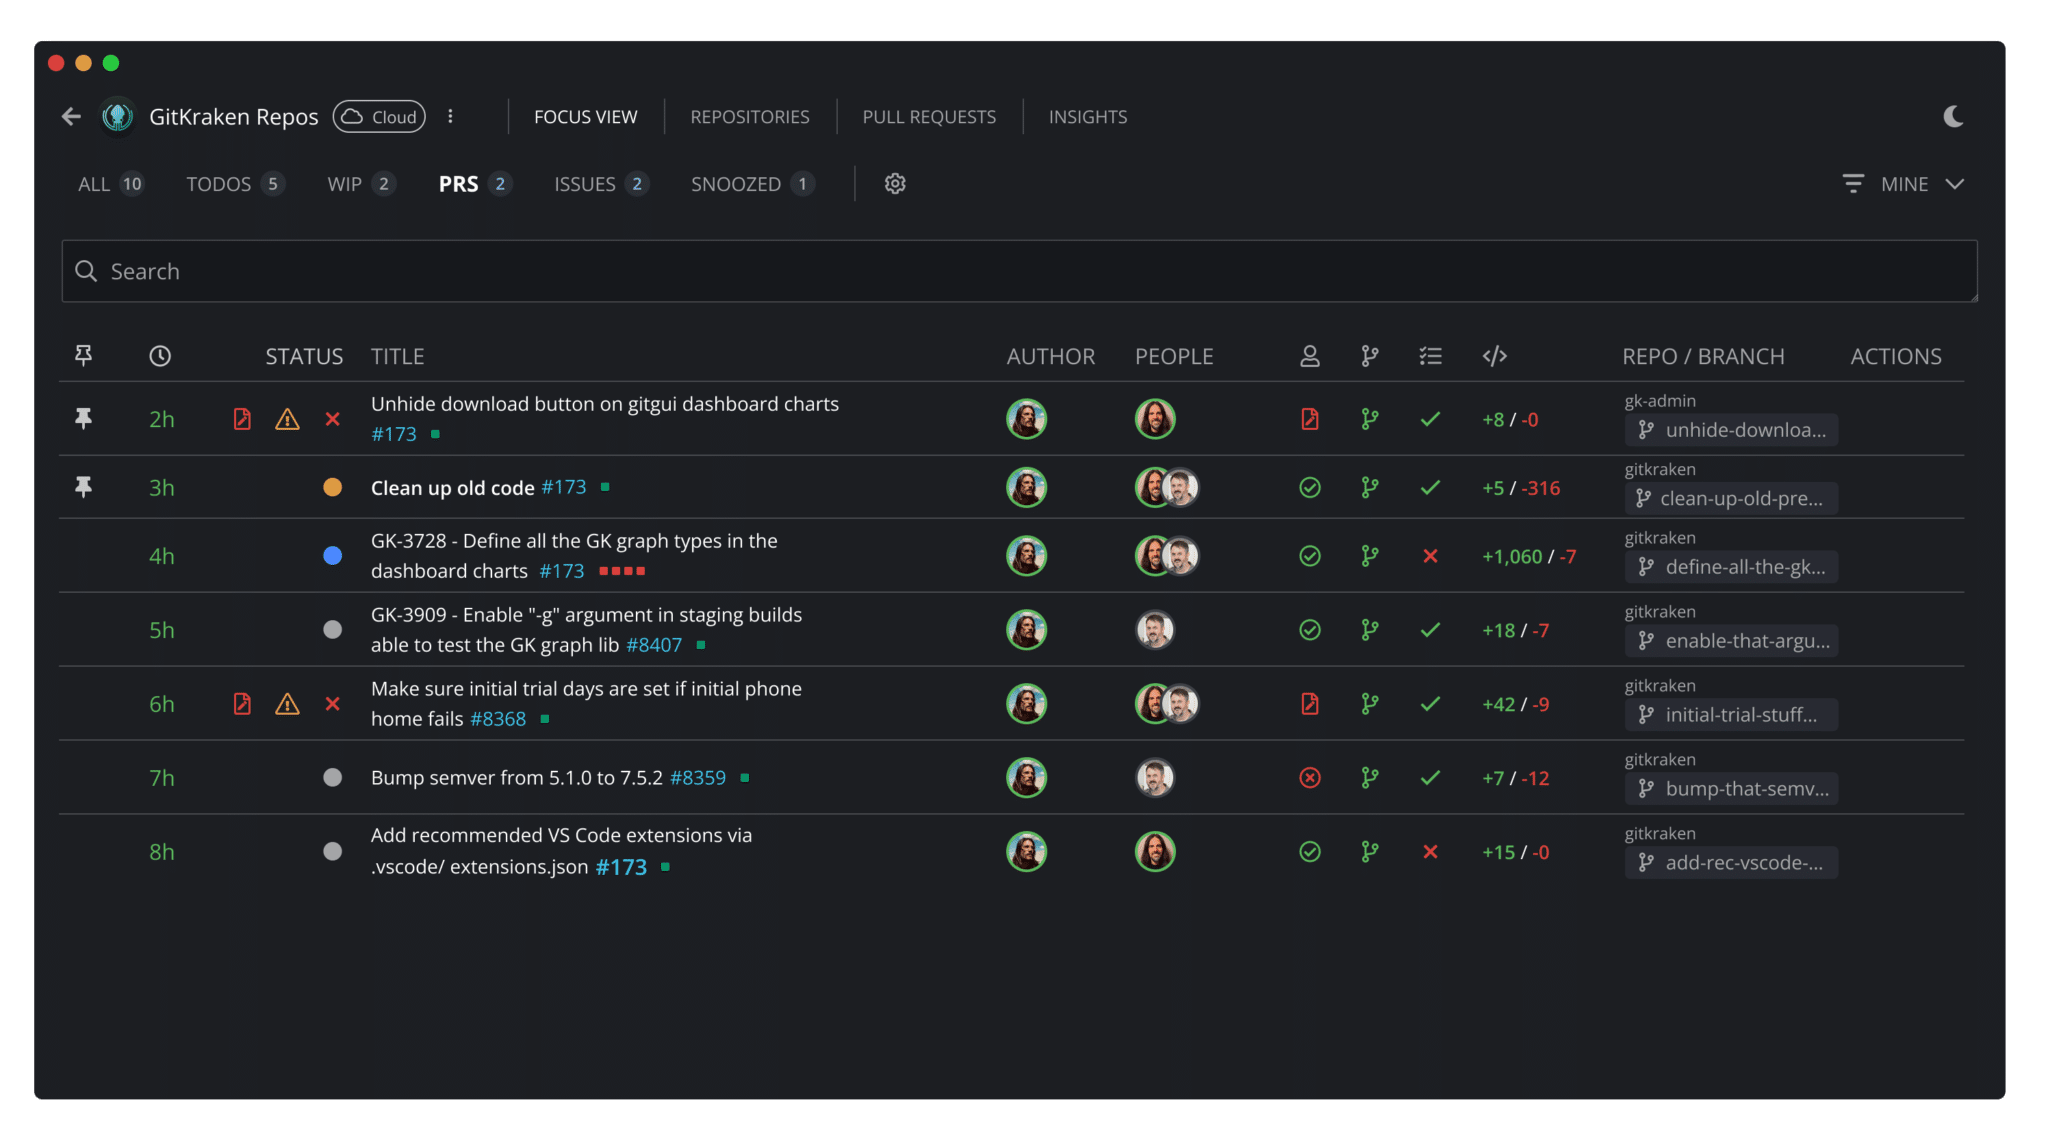The width and height of the screenshot is (2048, 1135).
Task: Click the red changed-files icon on the Unhide download row
Action: [242, 419]
